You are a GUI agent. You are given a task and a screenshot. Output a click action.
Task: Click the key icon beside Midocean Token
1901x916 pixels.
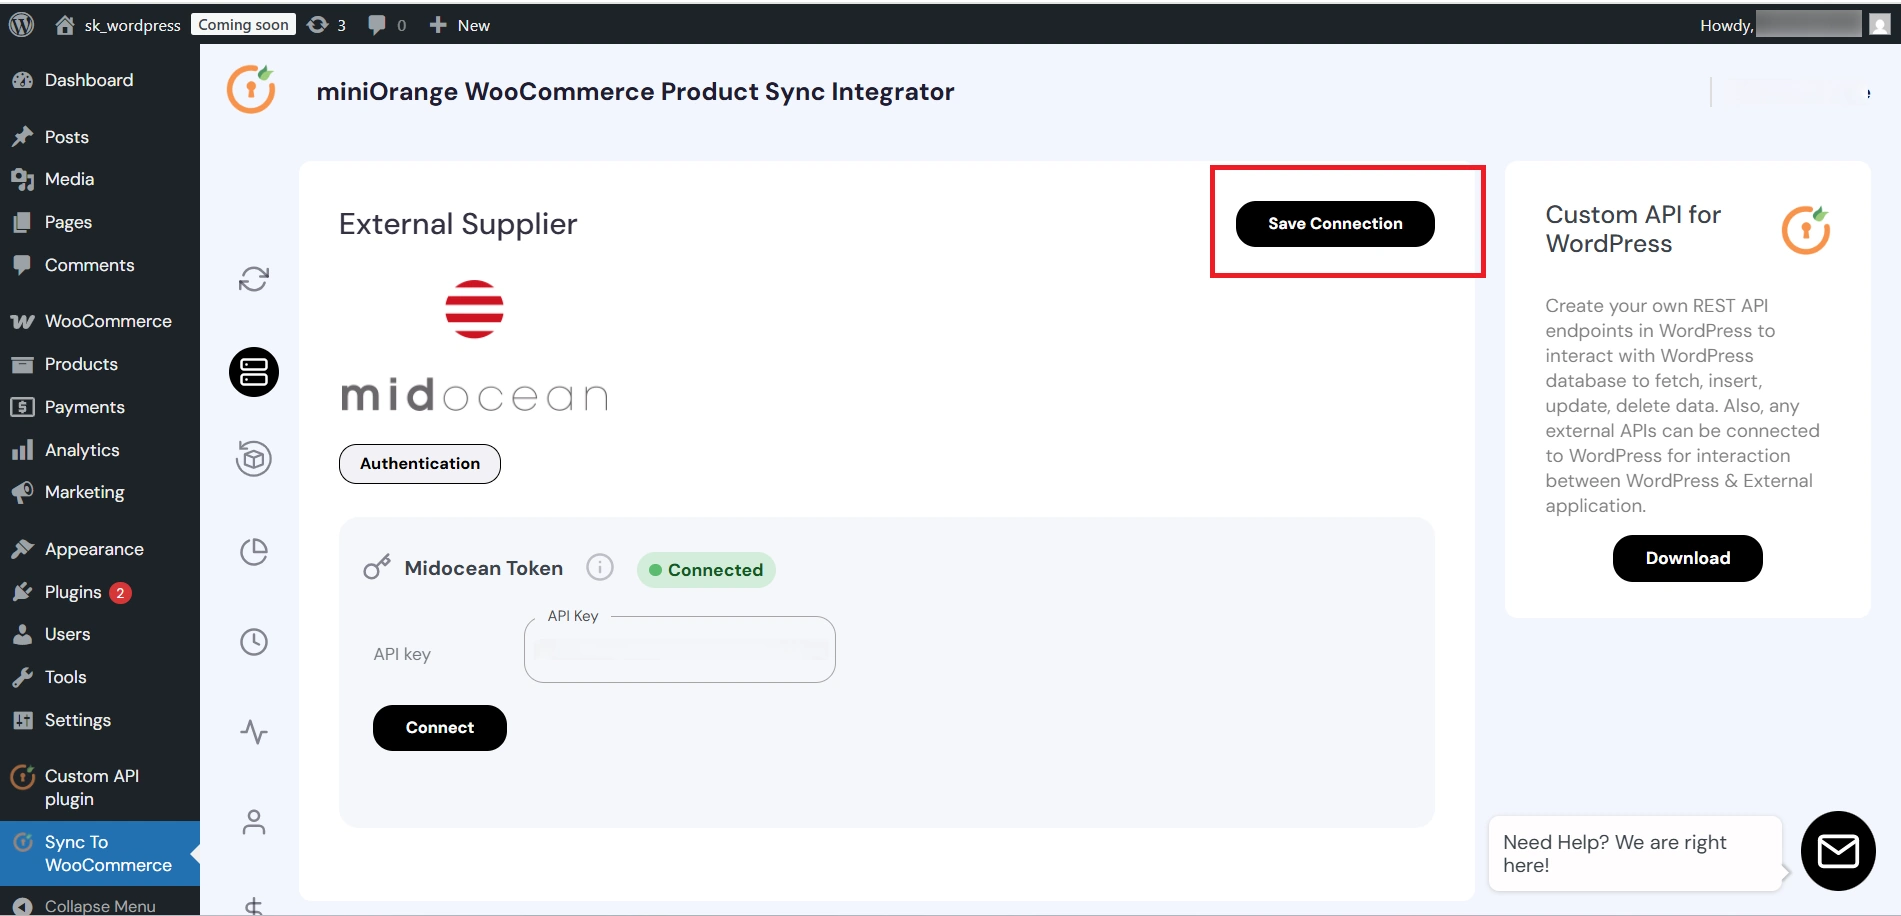point(377,568)
